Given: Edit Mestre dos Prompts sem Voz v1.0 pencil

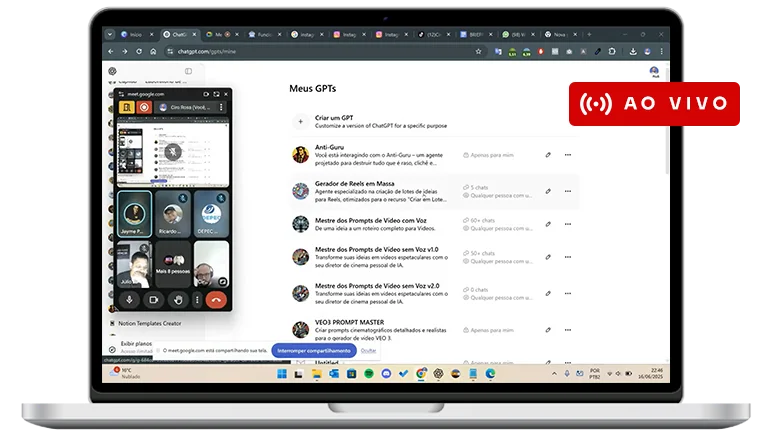Looking at the screenshot, I should coord(548,257).
